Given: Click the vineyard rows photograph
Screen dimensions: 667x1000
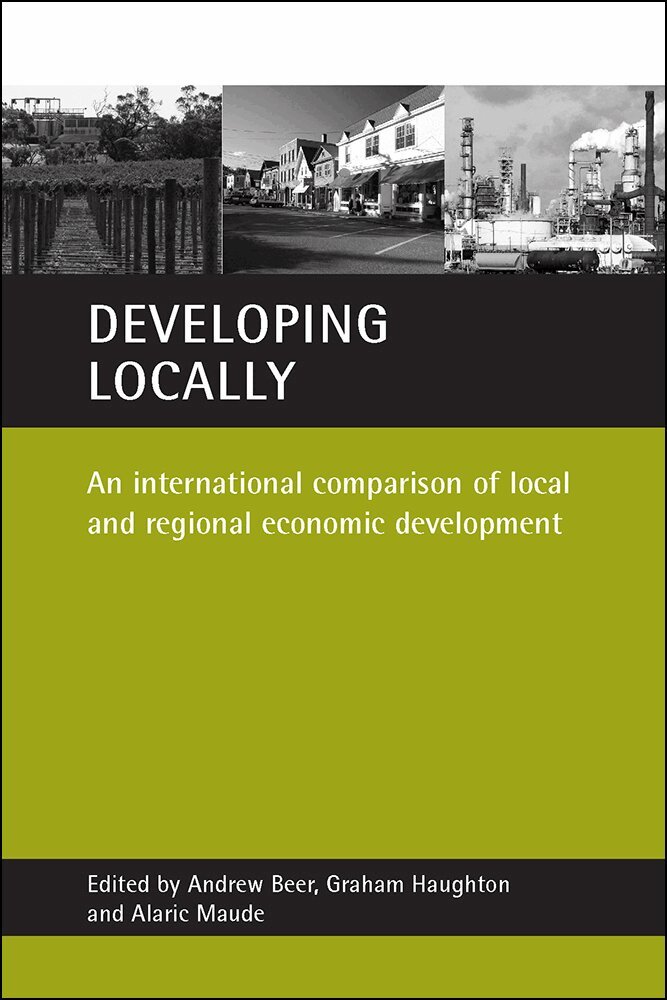Looking at the screenshot, I should [112, 179].
